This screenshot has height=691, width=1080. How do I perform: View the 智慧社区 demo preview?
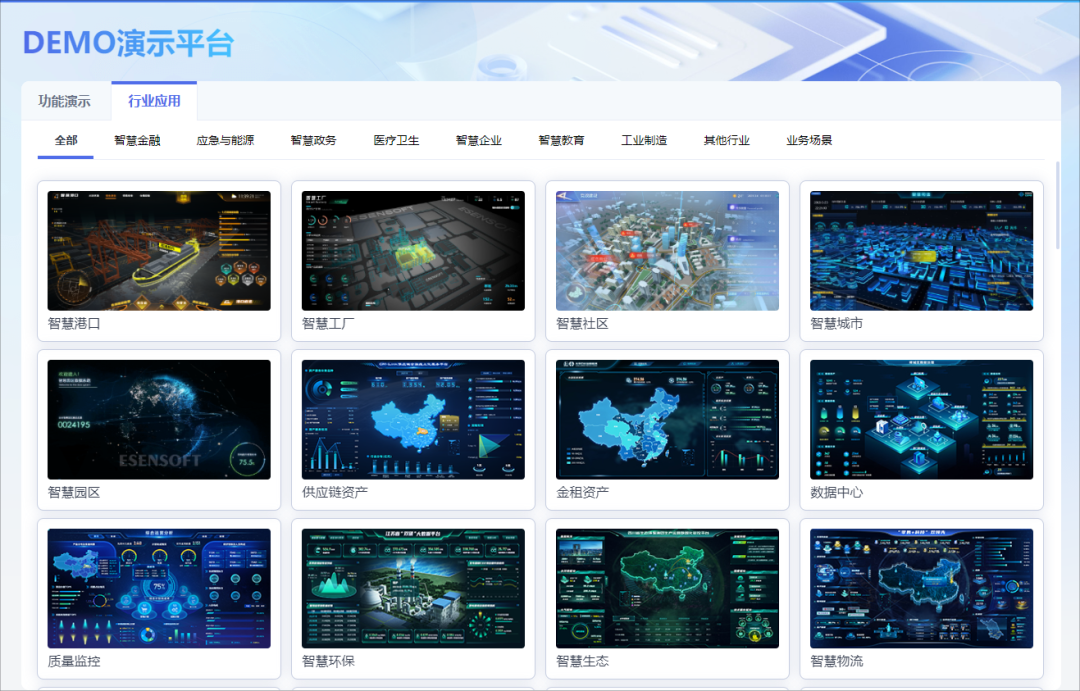point(667,251)
